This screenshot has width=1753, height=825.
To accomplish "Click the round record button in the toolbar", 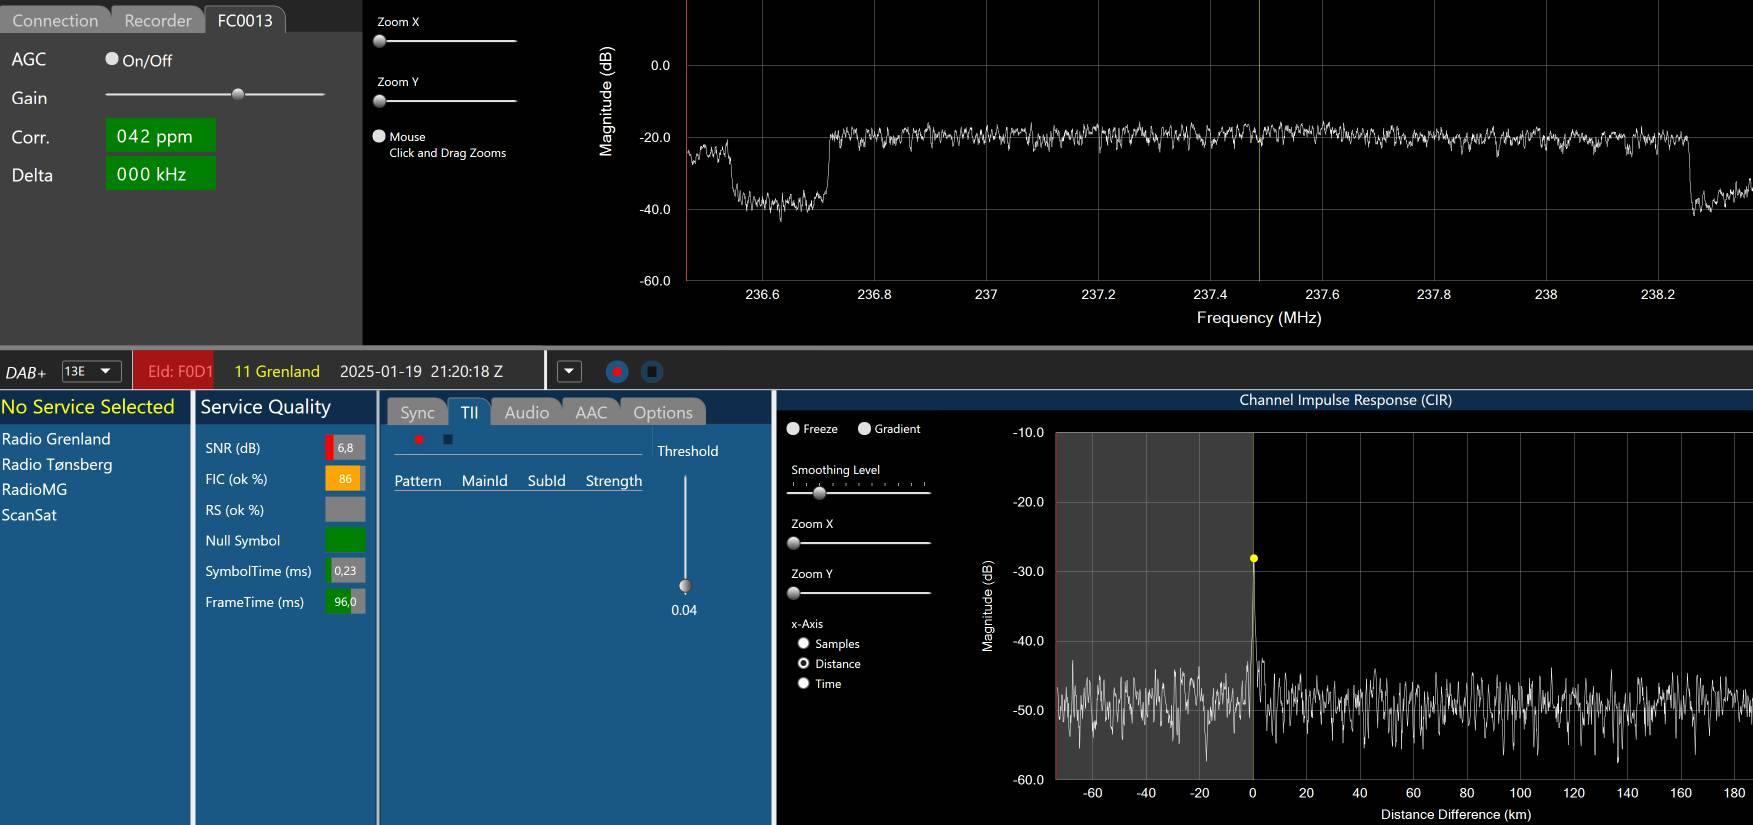I will [617, 372].
